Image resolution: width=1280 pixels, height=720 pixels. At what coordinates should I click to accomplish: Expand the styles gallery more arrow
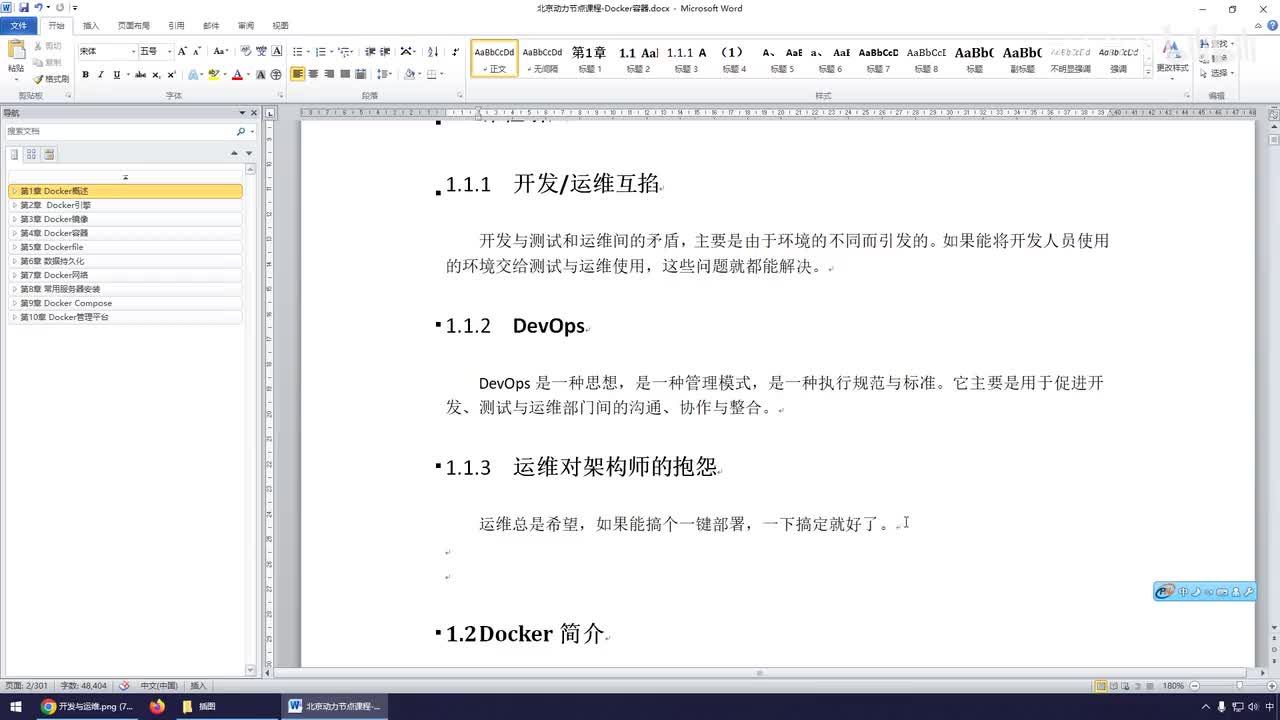1148,71
